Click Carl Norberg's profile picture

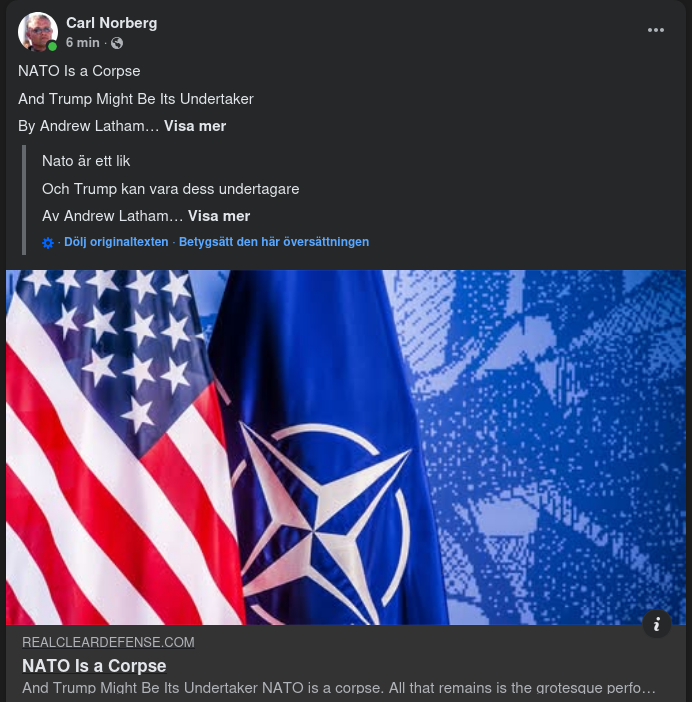point(38,32)
